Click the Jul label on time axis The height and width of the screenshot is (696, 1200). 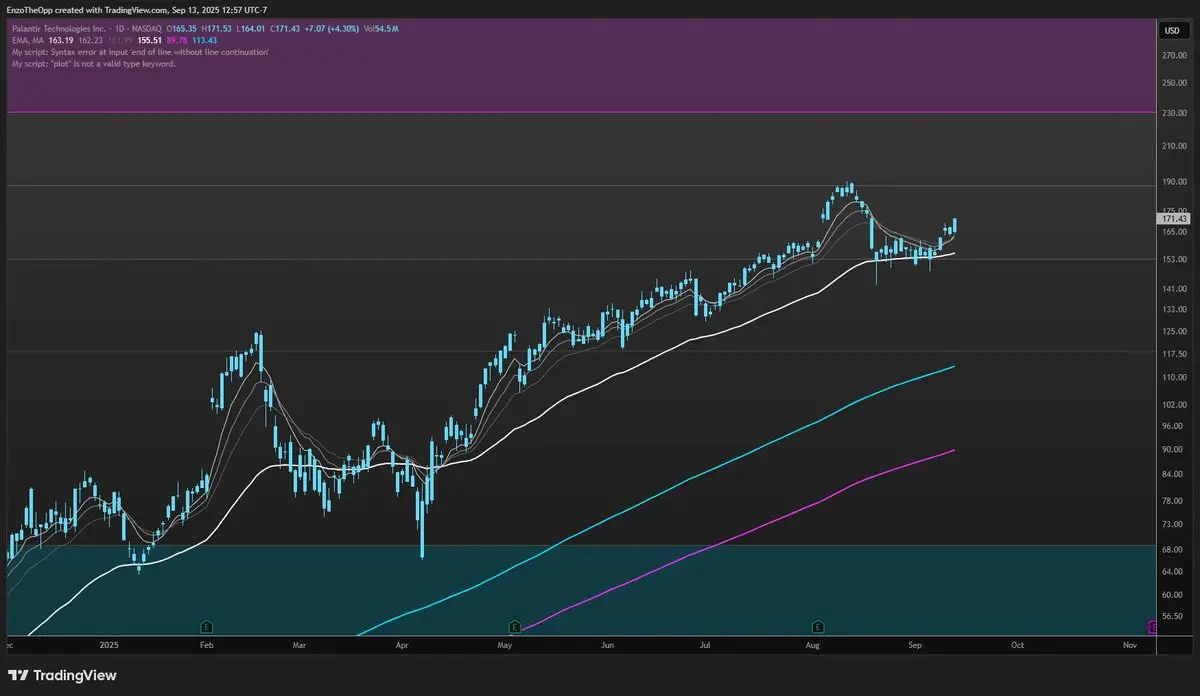(704, 645)
